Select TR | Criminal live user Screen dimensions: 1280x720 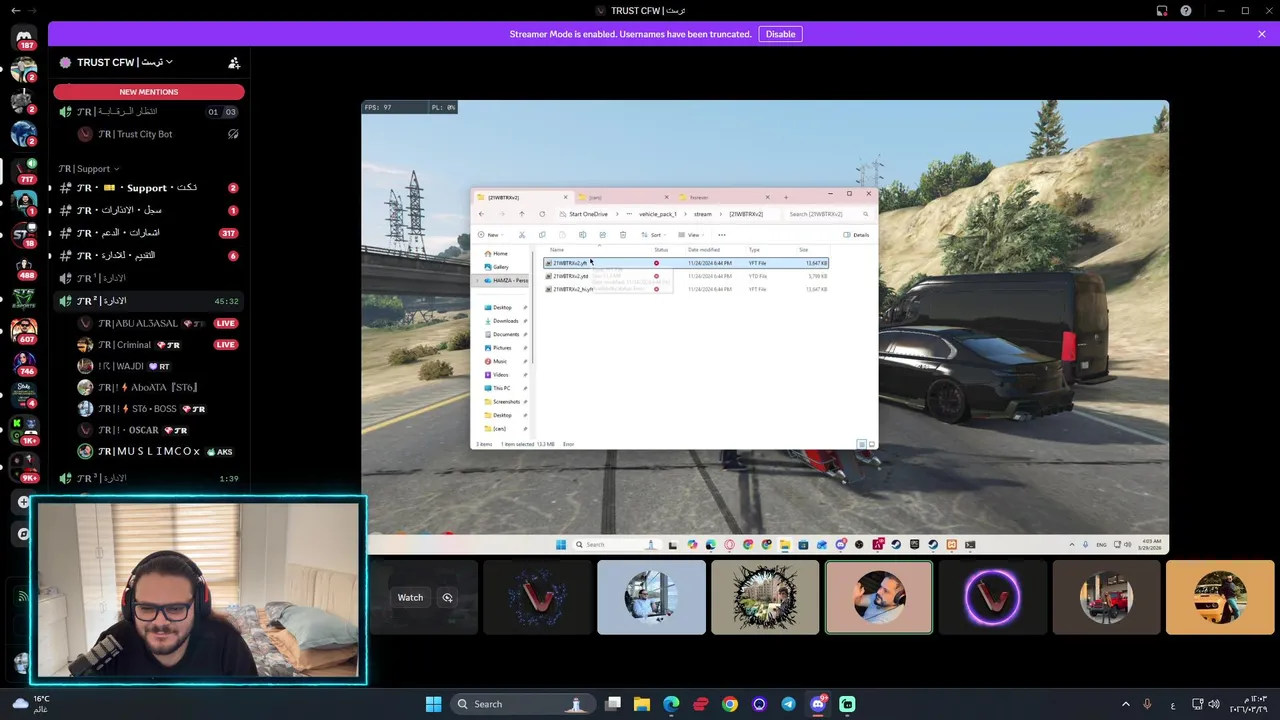[158, 345]
